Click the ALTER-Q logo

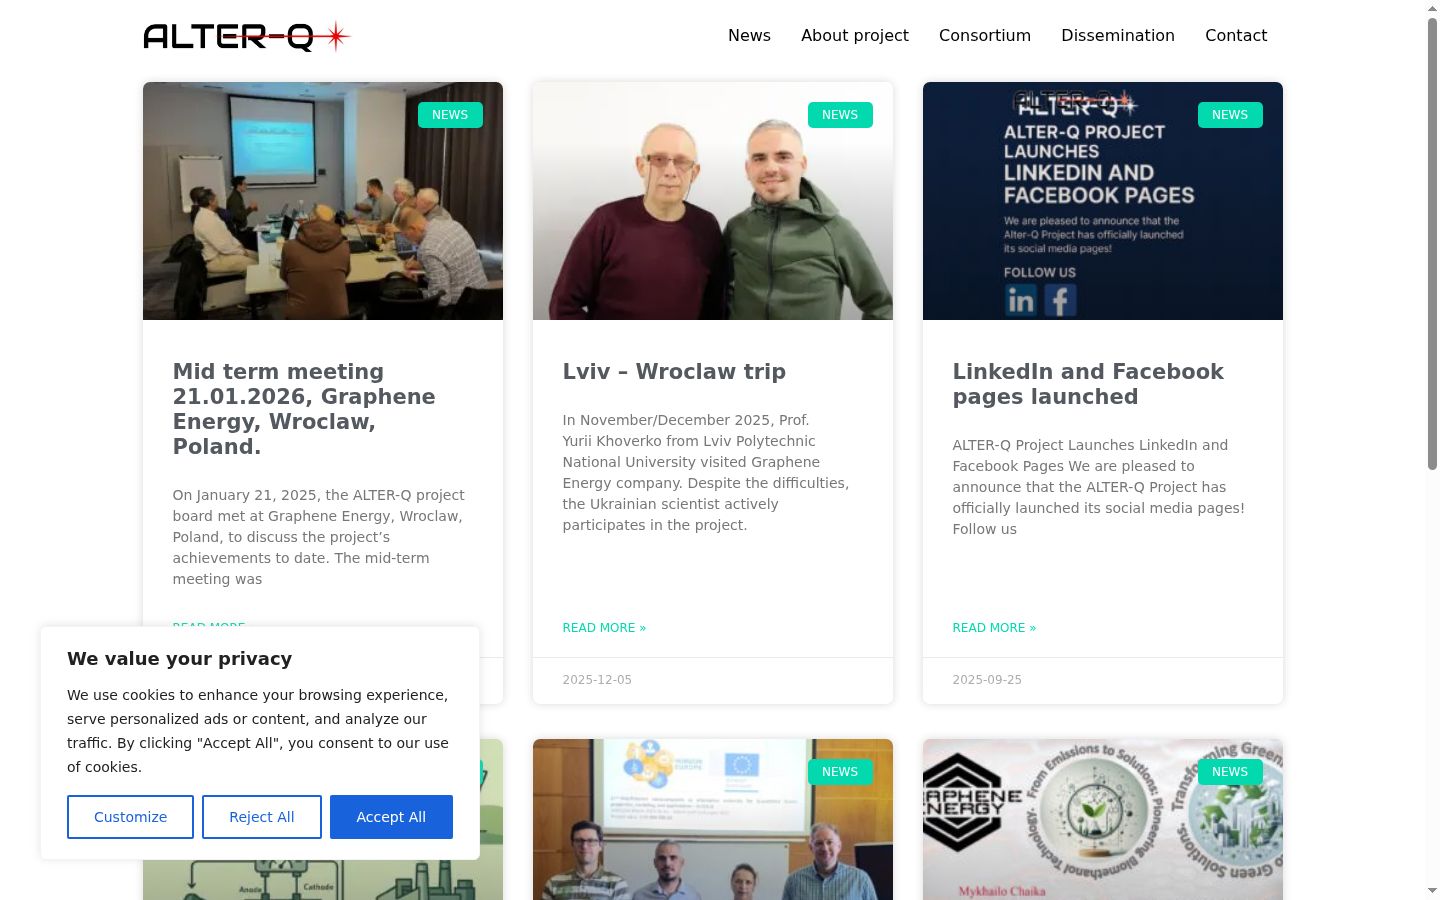tap(247, 36)
